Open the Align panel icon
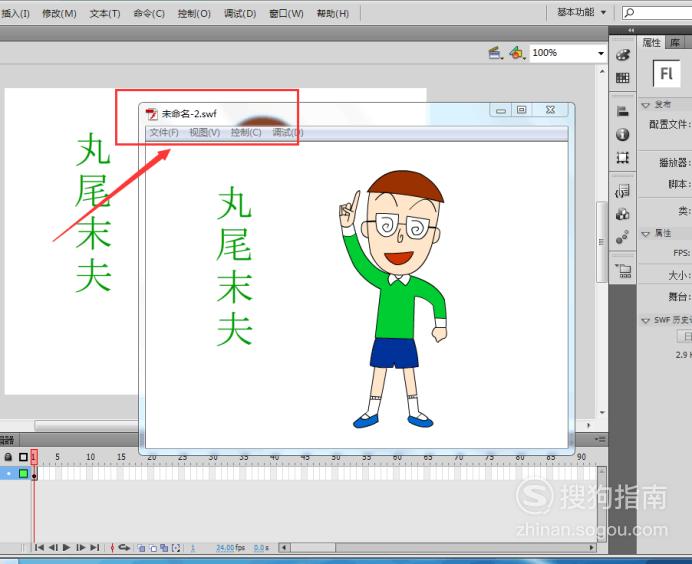692x564 pixels. (x=623, y=112)
